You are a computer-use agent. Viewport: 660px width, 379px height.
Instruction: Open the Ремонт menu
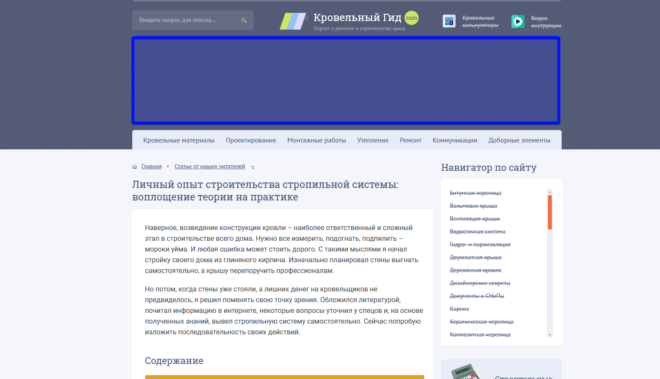click(x=410, y=140)
